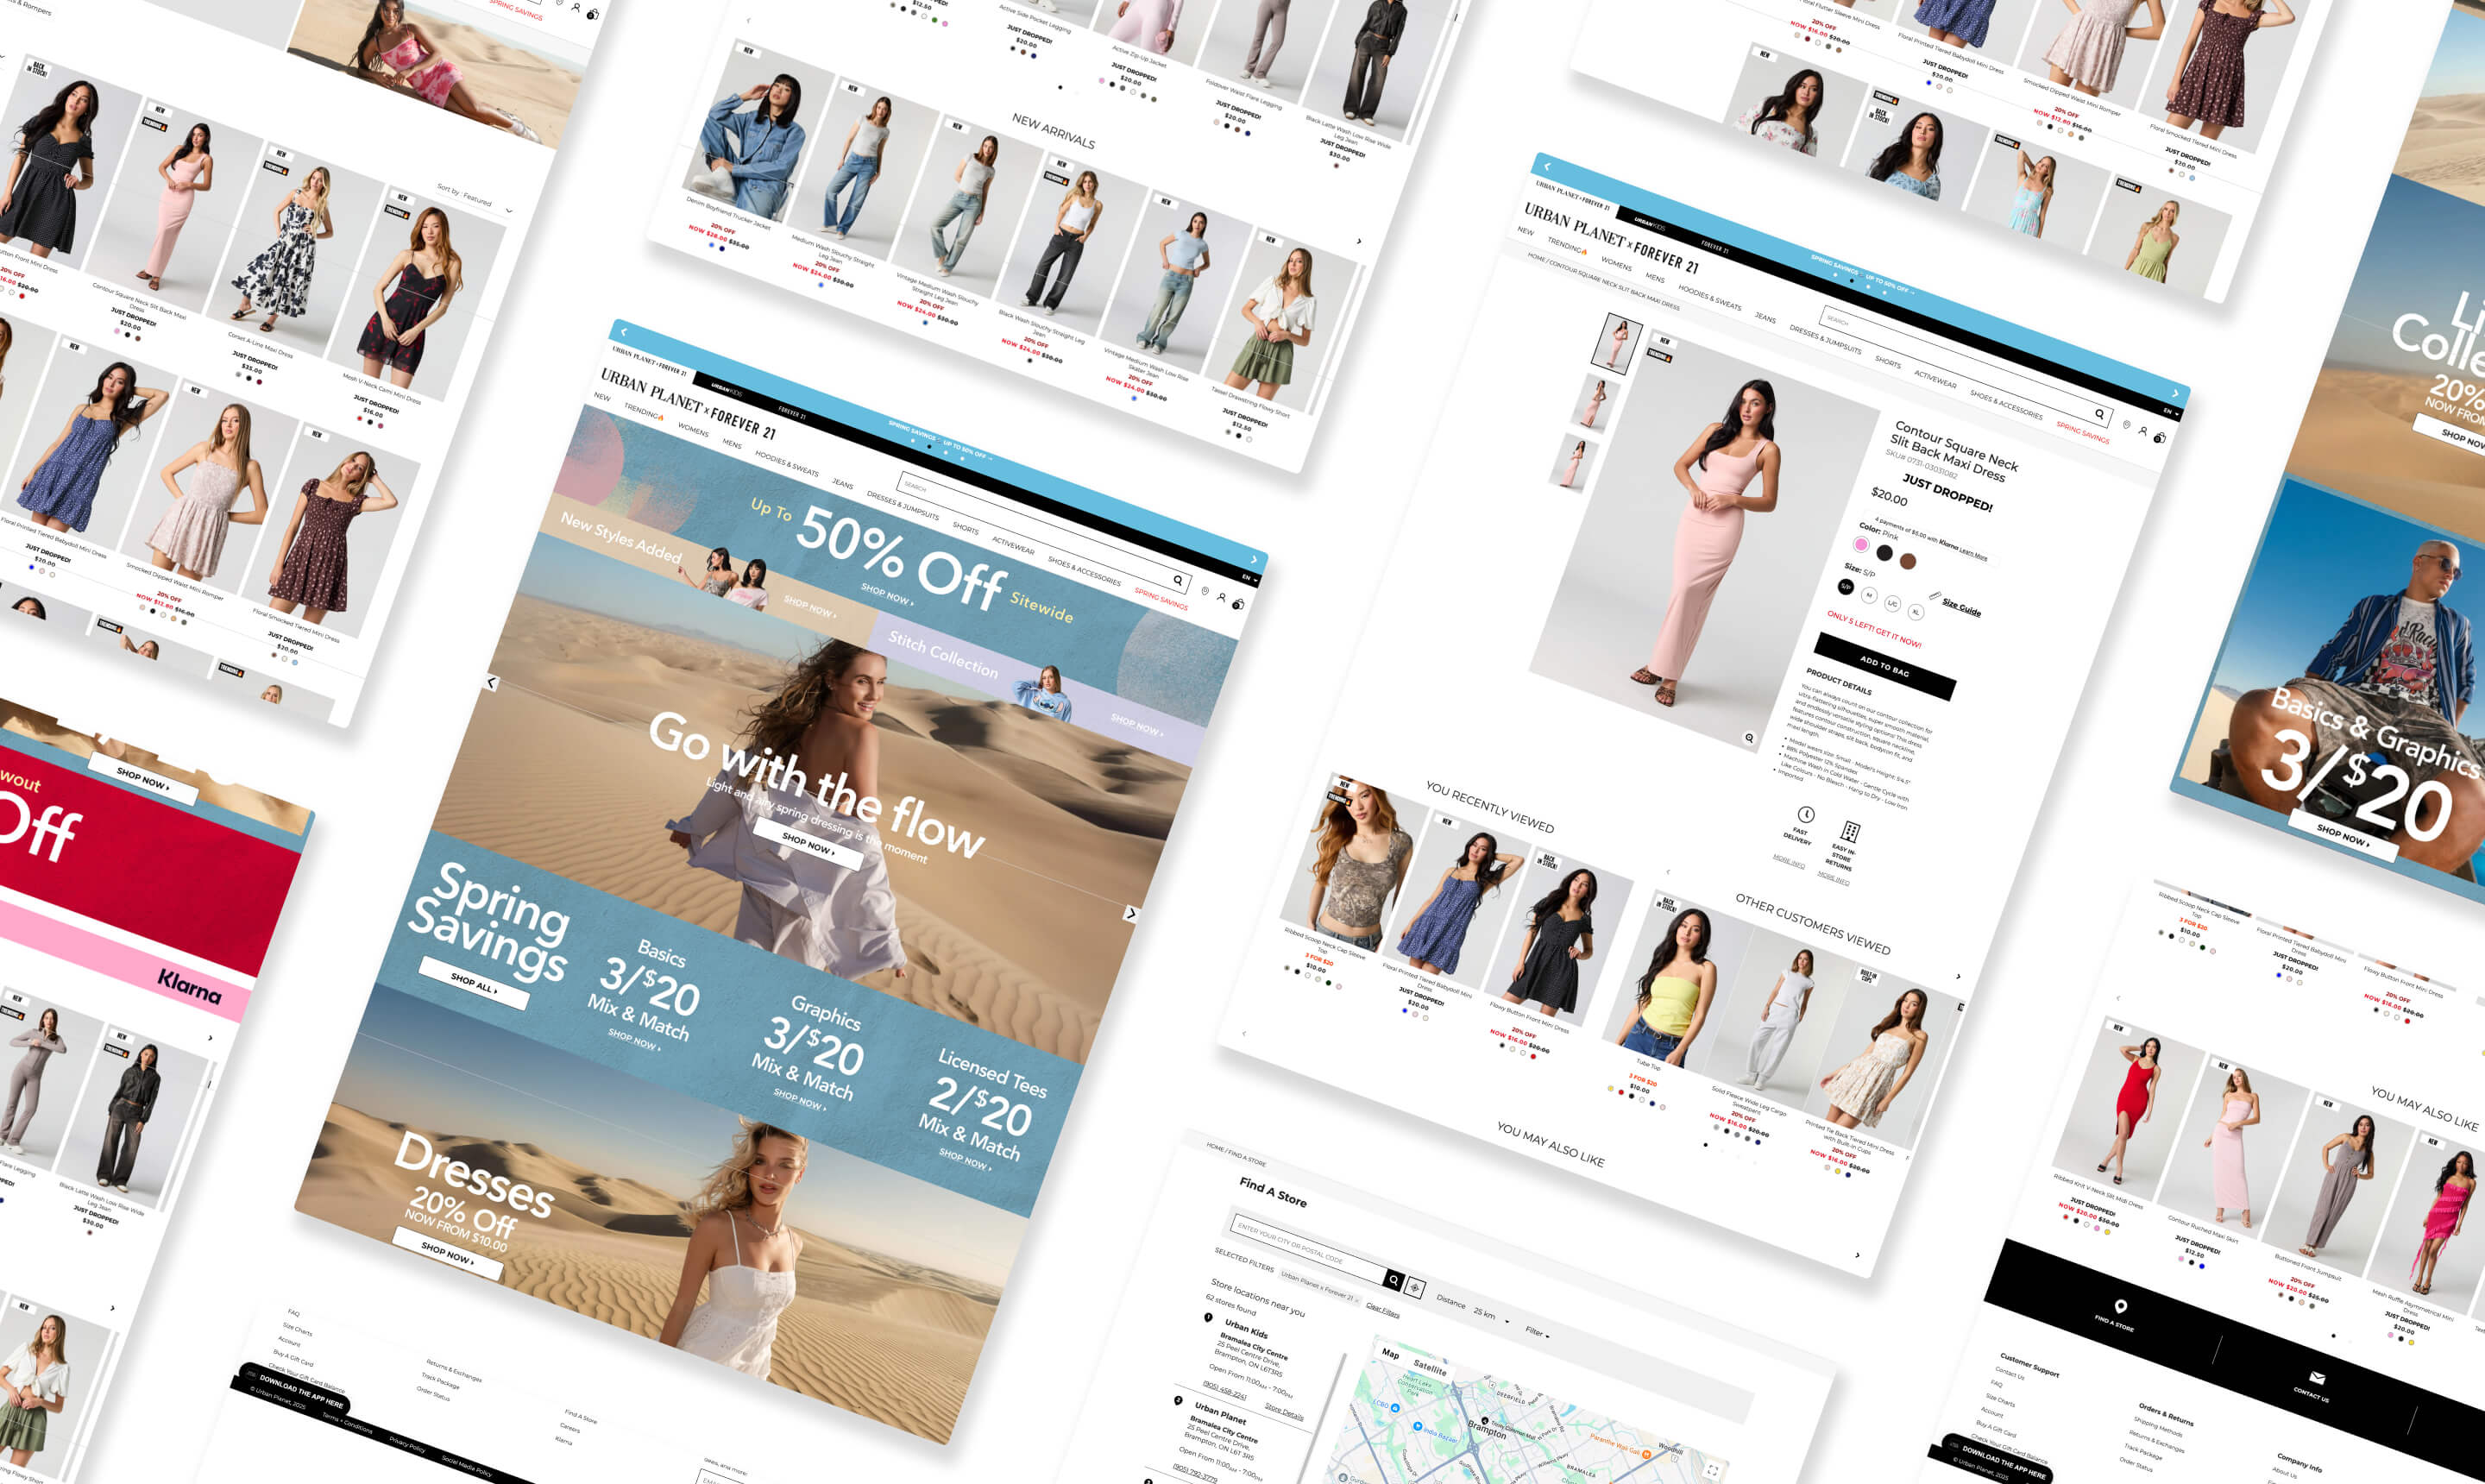Open the Size Guide link
The image size is (2485, 1484).
(1961, 607)
